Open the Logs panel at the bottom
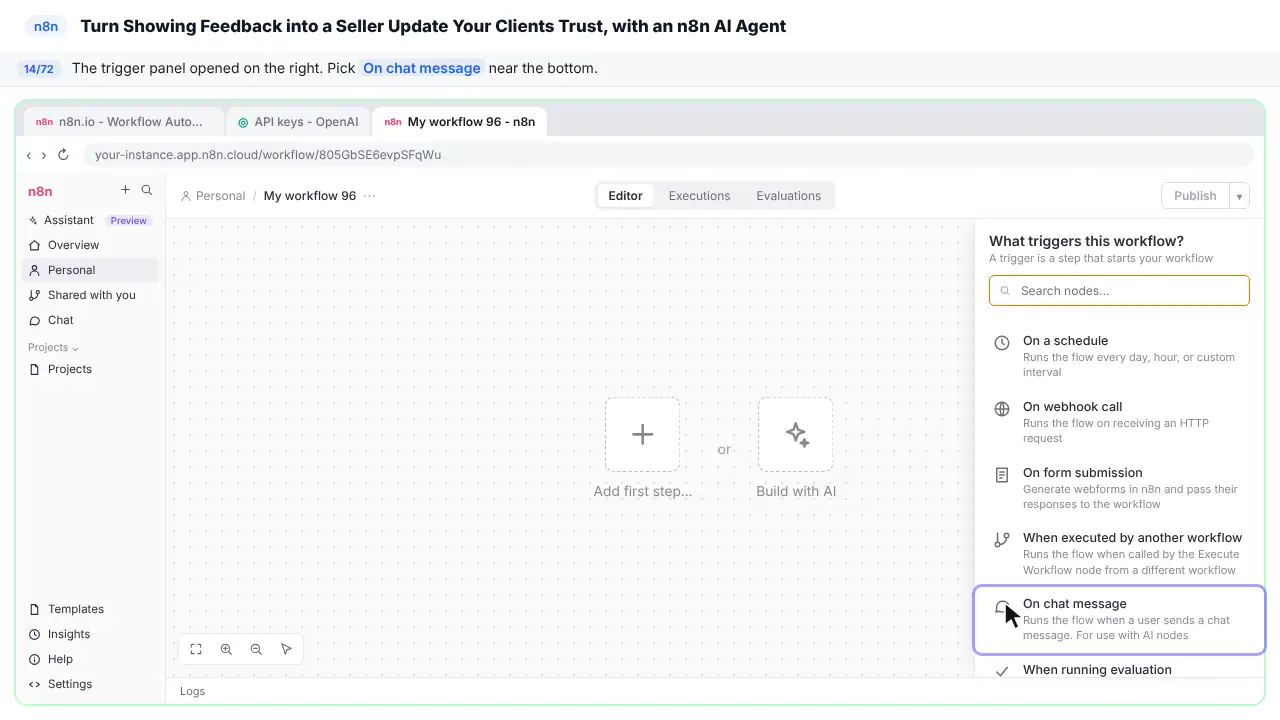 click(x=193, y=691)
